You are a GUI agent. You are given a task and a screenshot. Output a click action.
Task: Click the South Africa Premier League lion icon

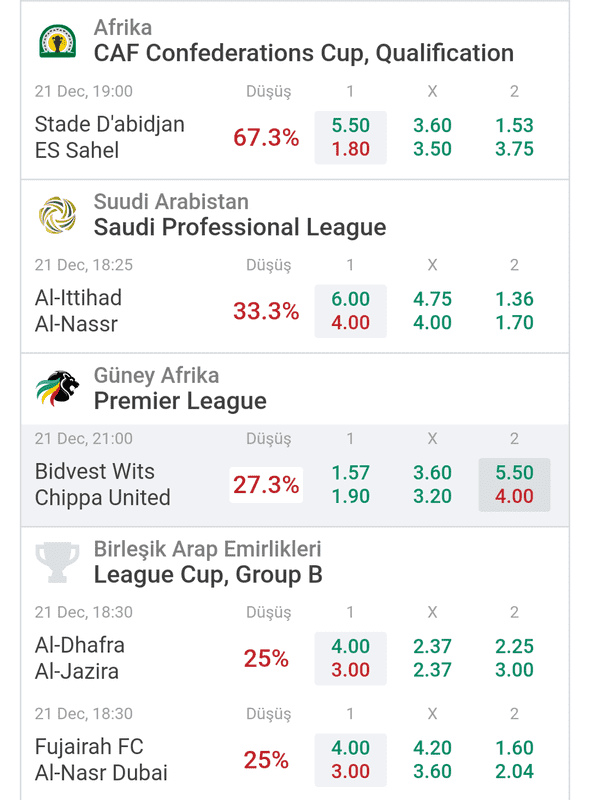point(58,388)
